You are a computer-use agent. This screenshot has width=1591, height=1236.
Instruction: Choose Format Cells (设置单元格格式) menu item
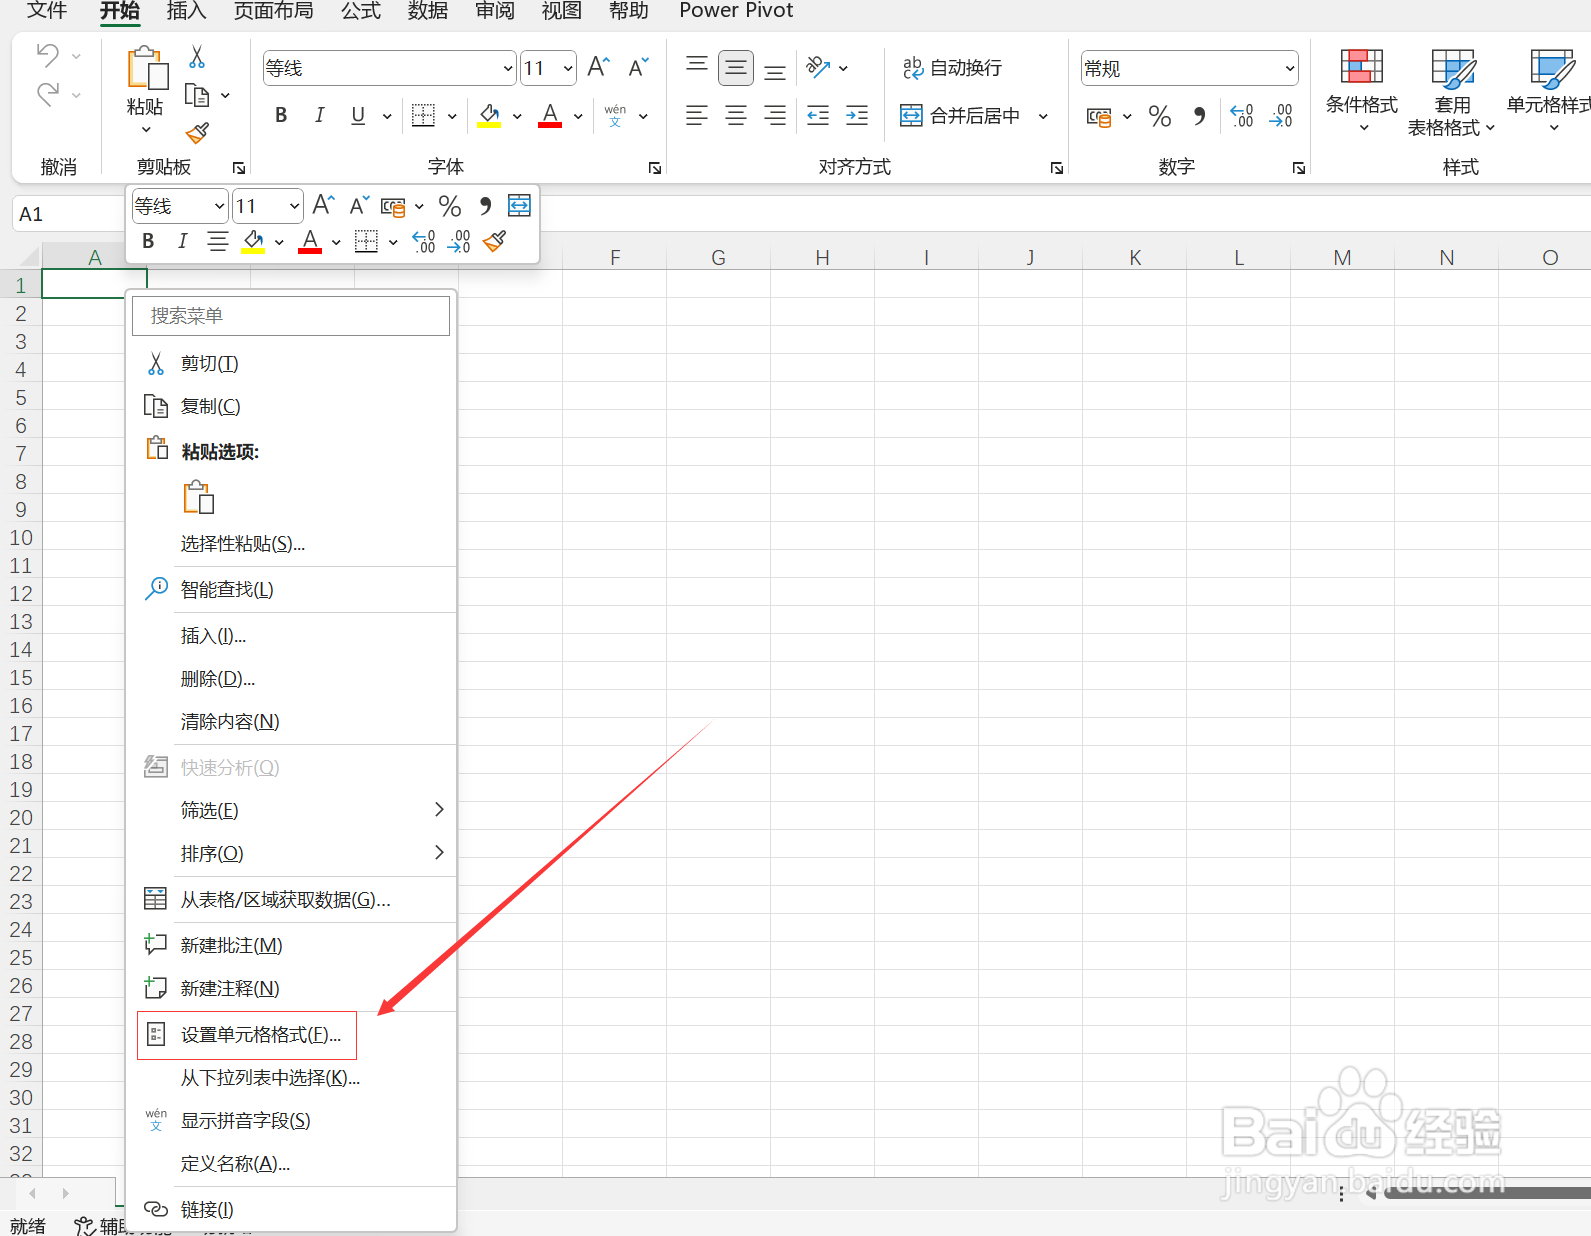[247, 1035]
